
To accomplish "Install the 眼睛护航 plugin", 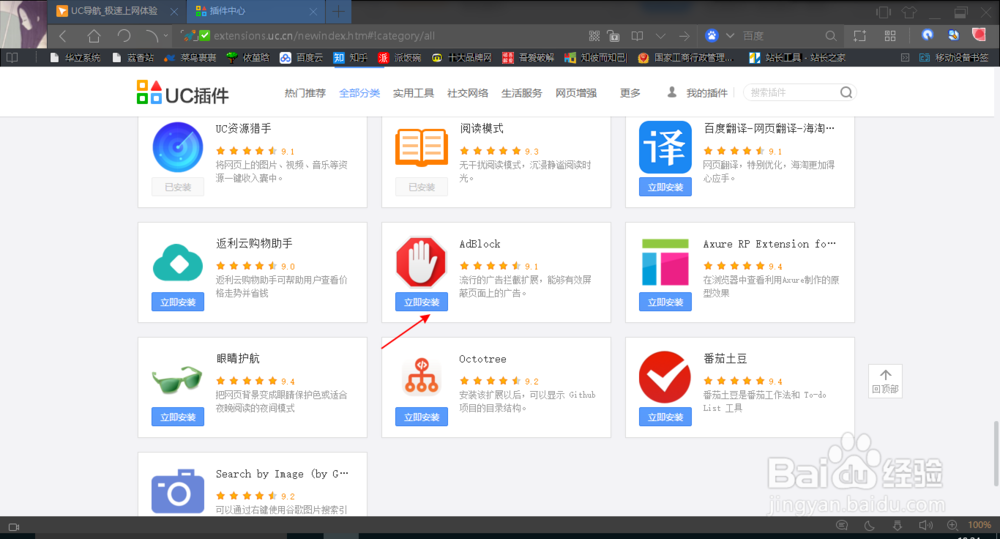I will (178, 417).
